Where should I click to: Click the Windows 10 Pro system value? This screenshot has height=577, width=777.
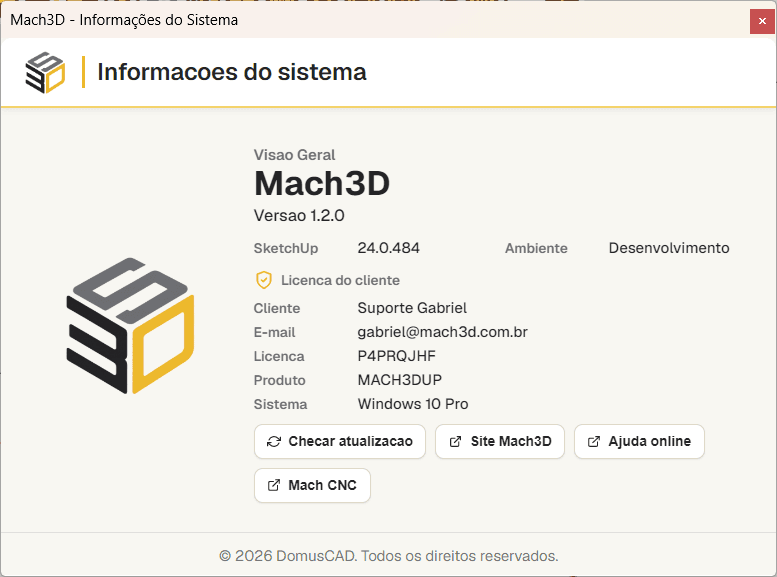[x=413, y=404]
